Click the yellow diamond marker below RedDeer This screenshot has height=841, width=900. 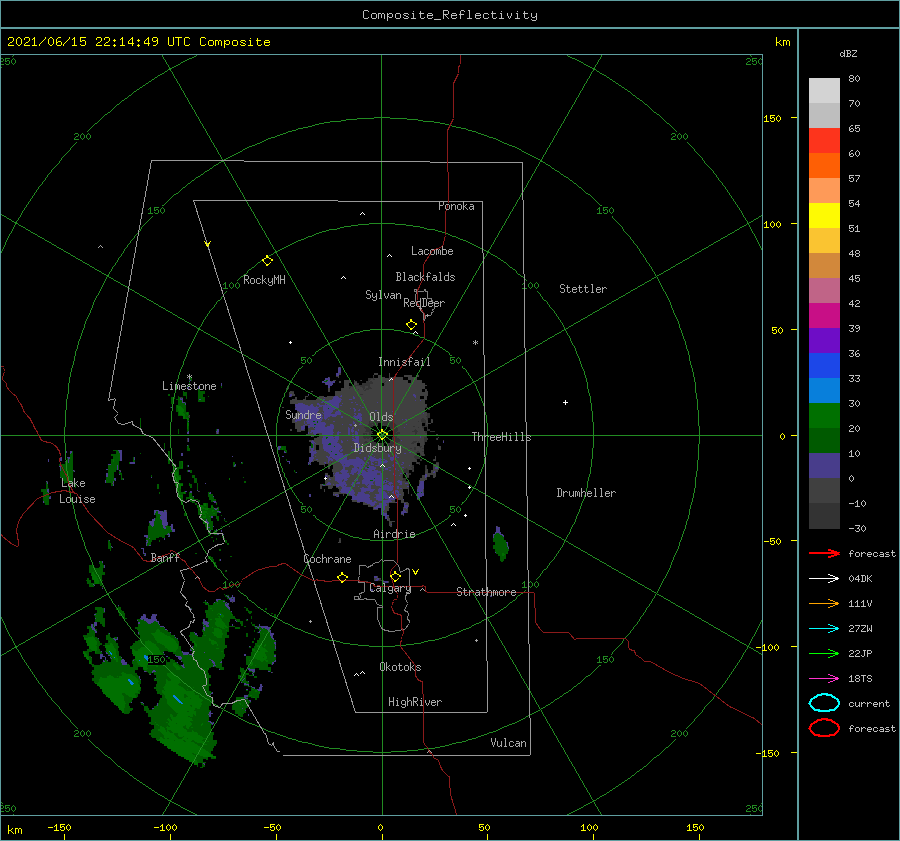[x=412, y=325]
